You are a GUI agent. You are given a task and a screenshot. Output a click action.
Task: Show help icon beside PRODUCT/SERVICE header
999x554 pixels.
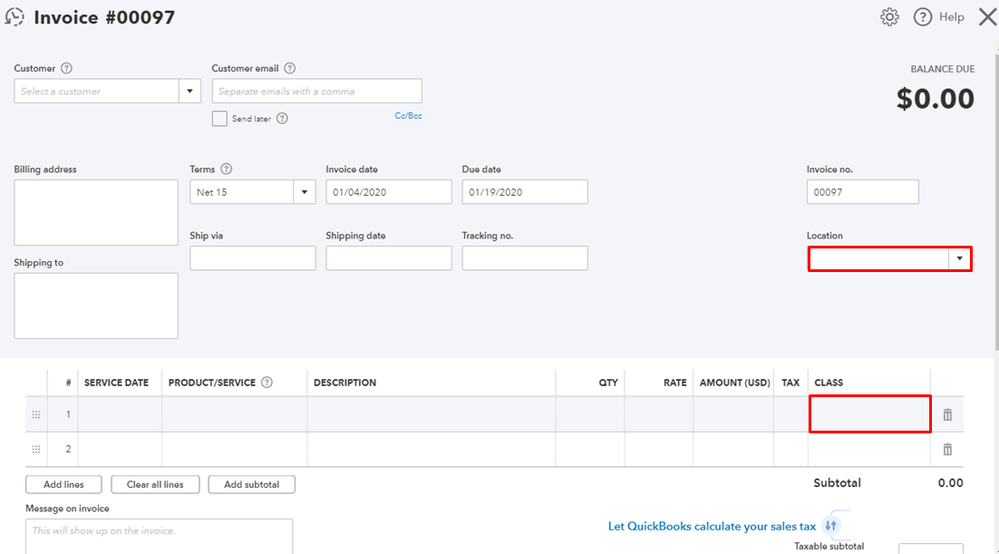[x=267, y=382]
